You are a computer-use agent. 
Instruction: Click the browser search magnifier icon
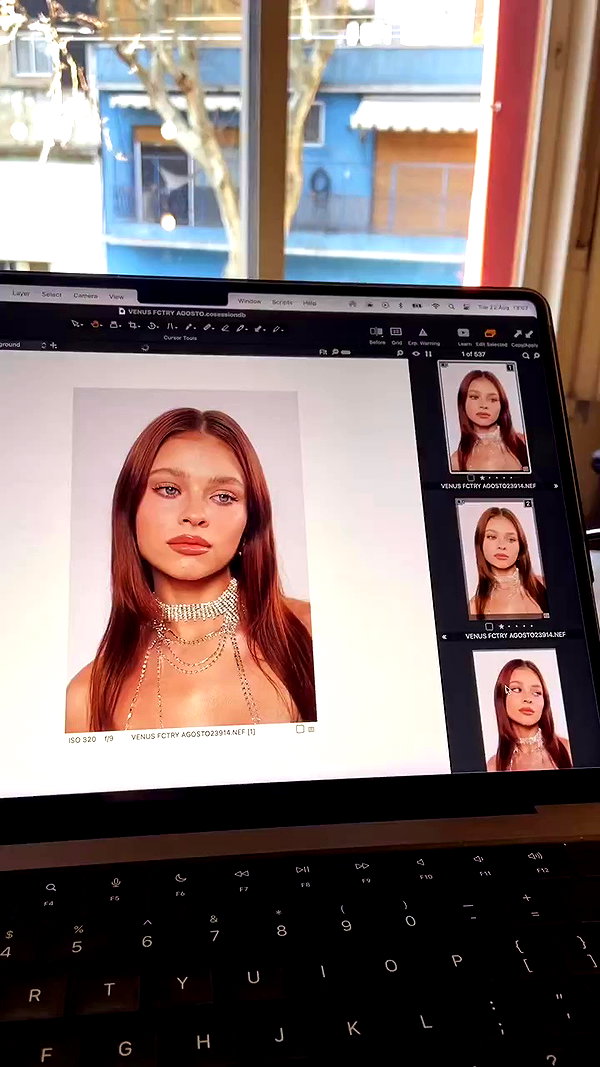click(526, 355)
